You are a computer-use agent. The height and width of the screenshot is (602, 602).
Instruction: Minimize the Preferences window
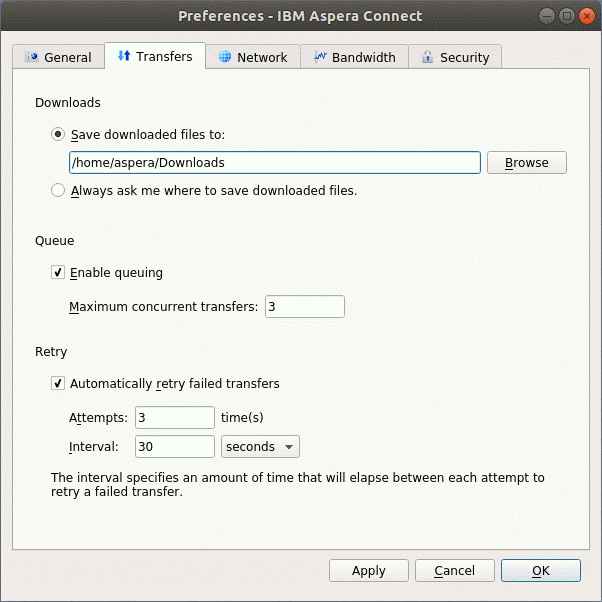coord(548,16)
